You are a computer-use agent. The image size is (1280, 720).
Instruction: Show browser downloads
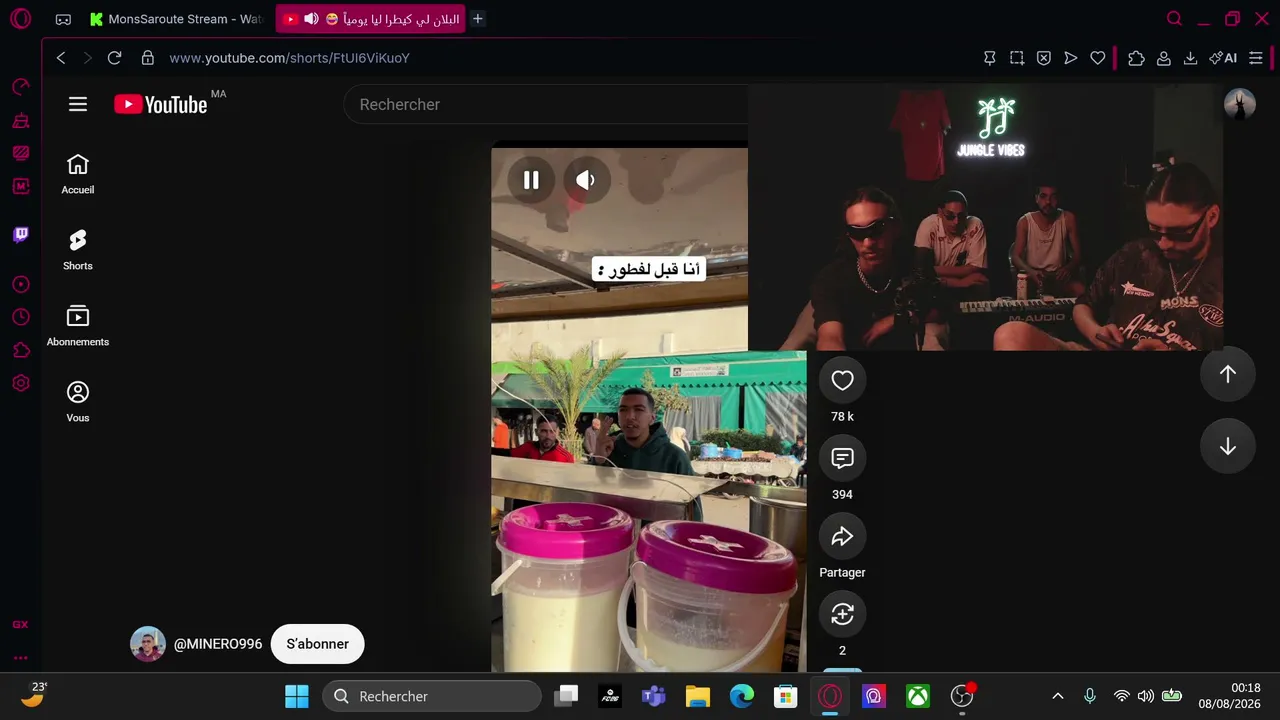pos(1191,58)
